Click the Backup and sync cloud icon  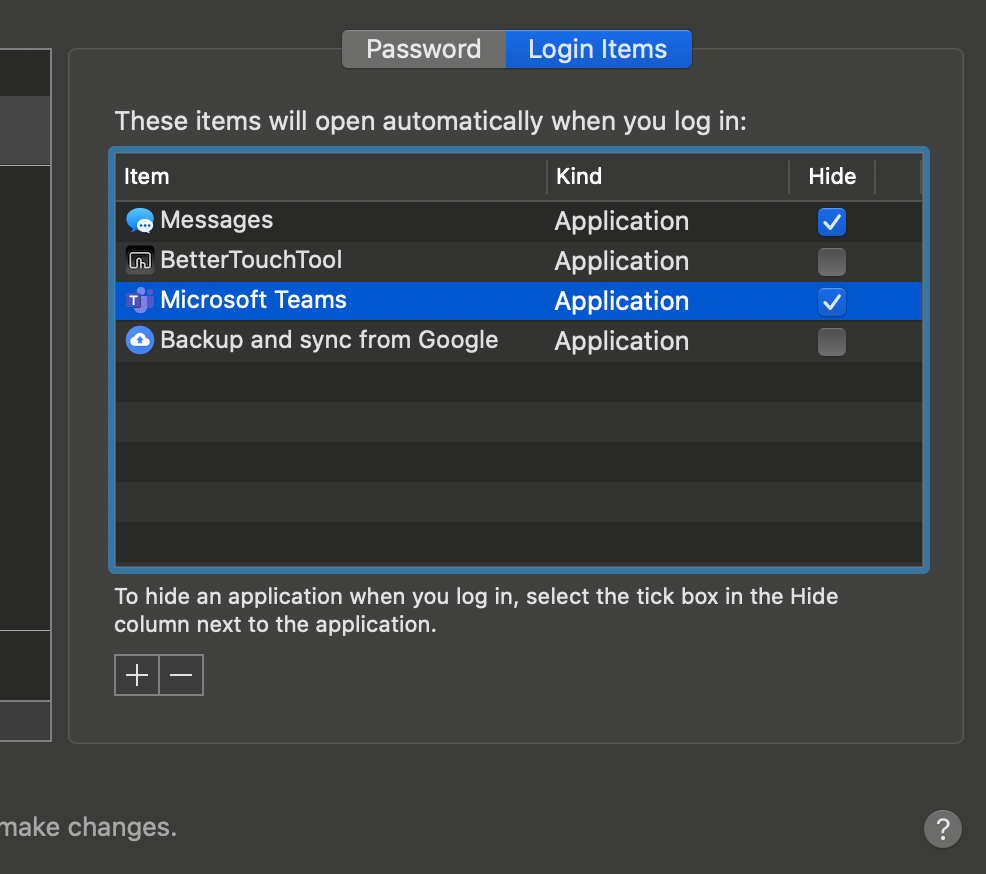140,340
